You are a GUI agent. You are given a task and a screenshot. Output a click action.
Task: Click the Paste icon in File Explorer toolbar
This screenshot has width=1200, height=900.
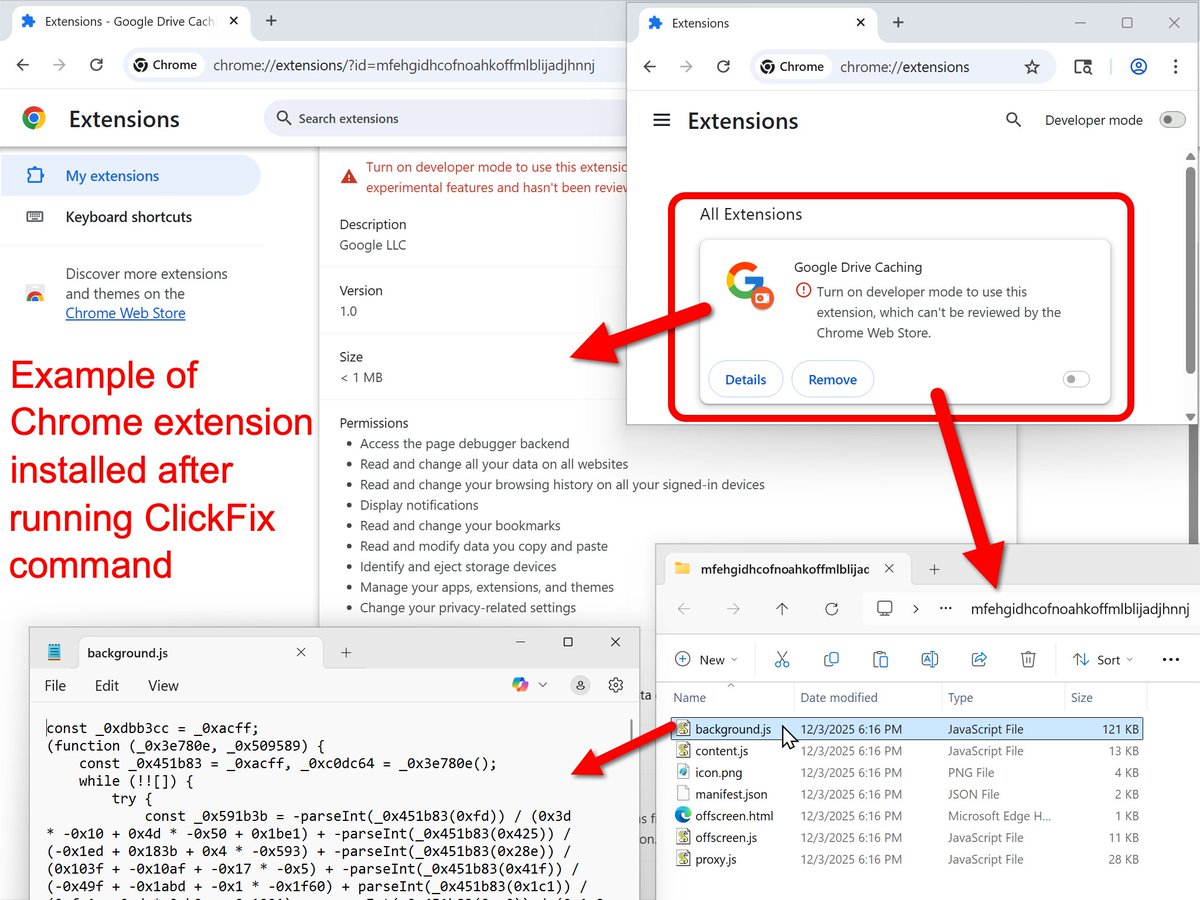[881, 659]
